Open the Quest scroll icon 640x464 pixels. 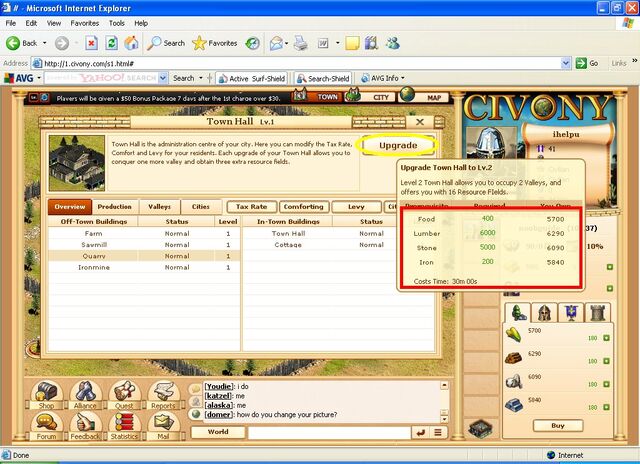(x=124, y=391)
